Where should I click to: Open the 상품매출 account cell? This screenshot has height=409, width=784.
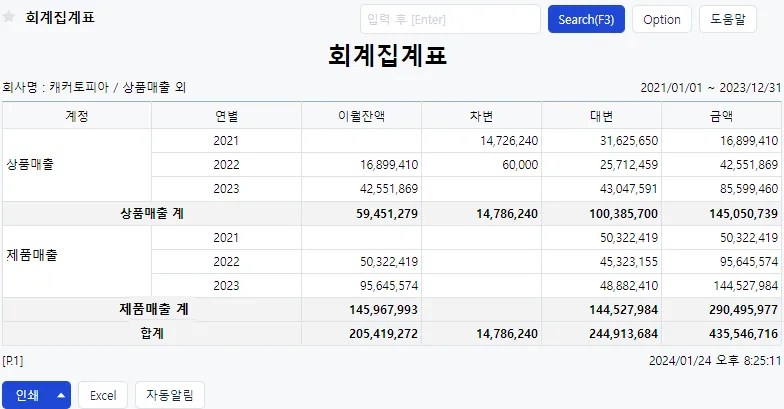pyautogui.click(x=77, y=164)
